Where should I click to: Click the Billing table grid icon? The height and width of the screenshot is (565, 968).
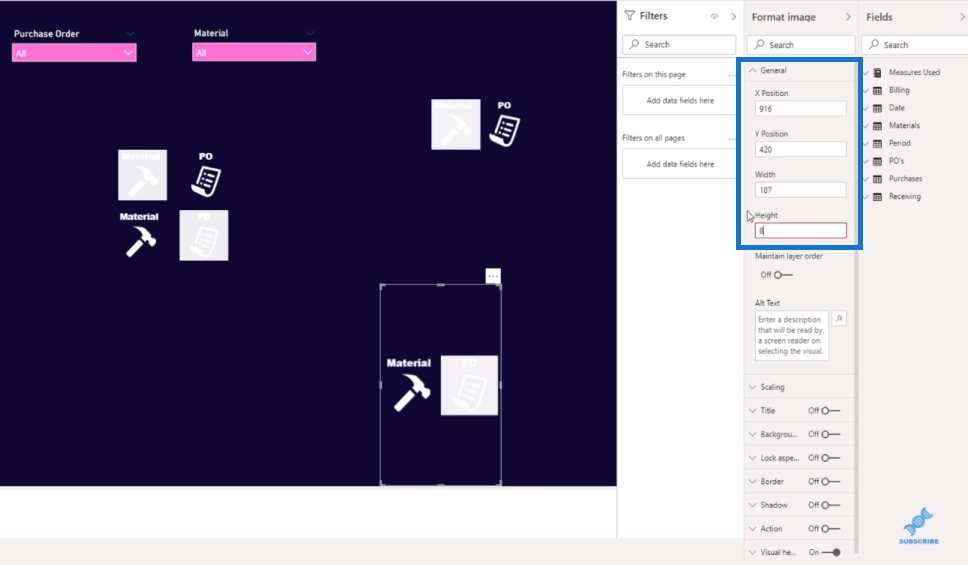[x=877, y=90]
